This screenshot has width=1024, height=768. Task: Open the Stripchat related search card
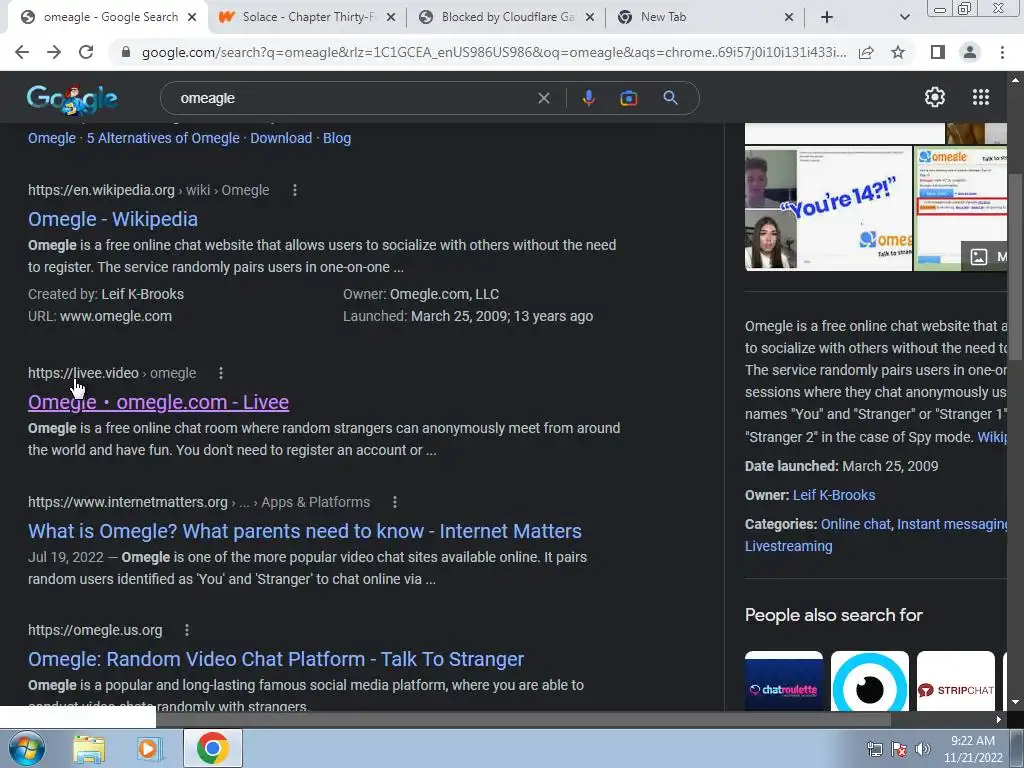coord(956,680)
